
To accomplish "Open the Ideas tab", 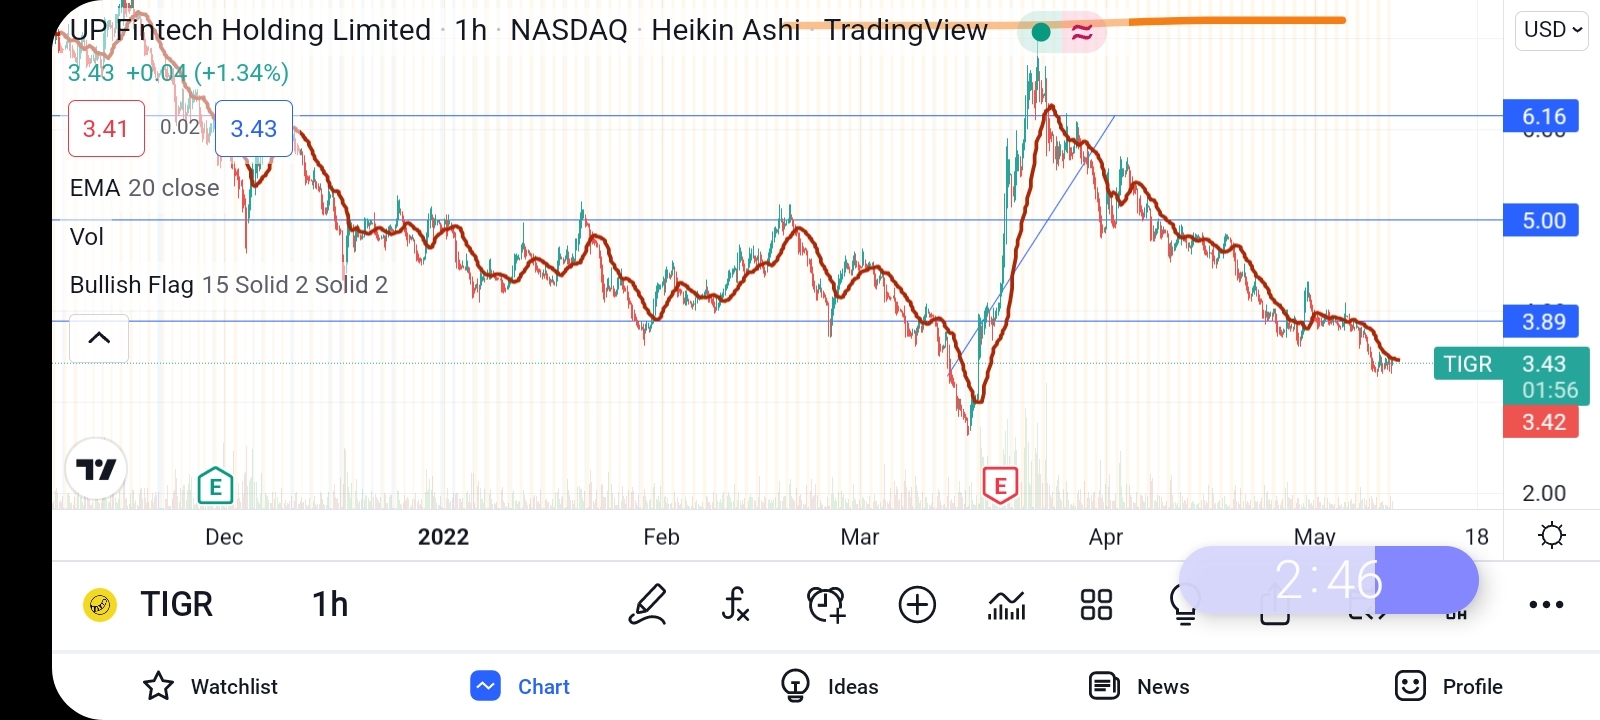I will point(829,686).
